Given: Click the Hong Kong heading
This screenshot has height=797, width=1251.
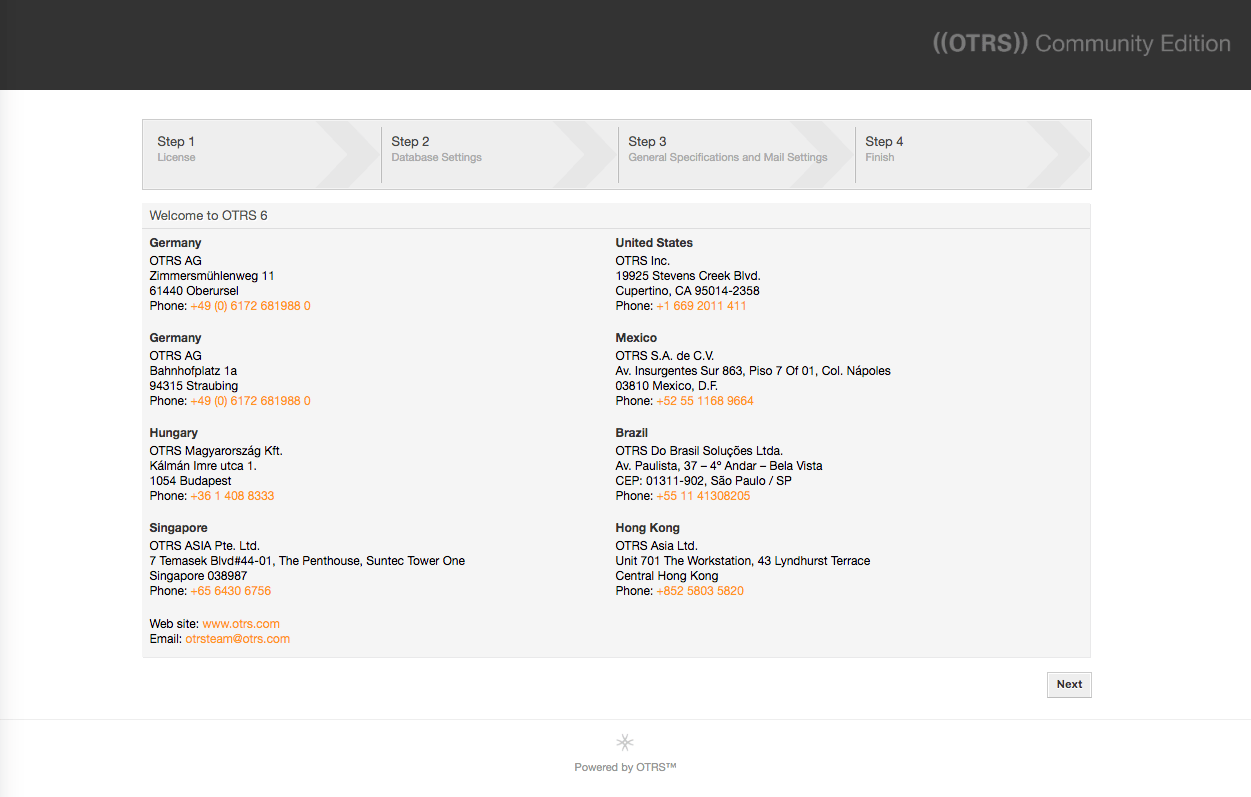Looking at the screenshot, I should click(x=647, y=528).
